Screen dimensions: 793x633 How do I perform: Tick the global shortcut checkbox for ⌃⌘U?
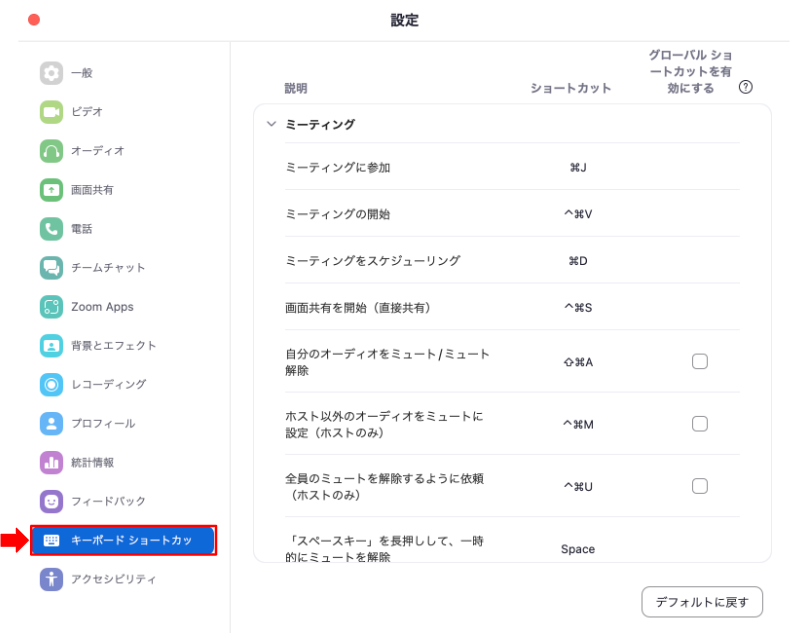point(699,486)
